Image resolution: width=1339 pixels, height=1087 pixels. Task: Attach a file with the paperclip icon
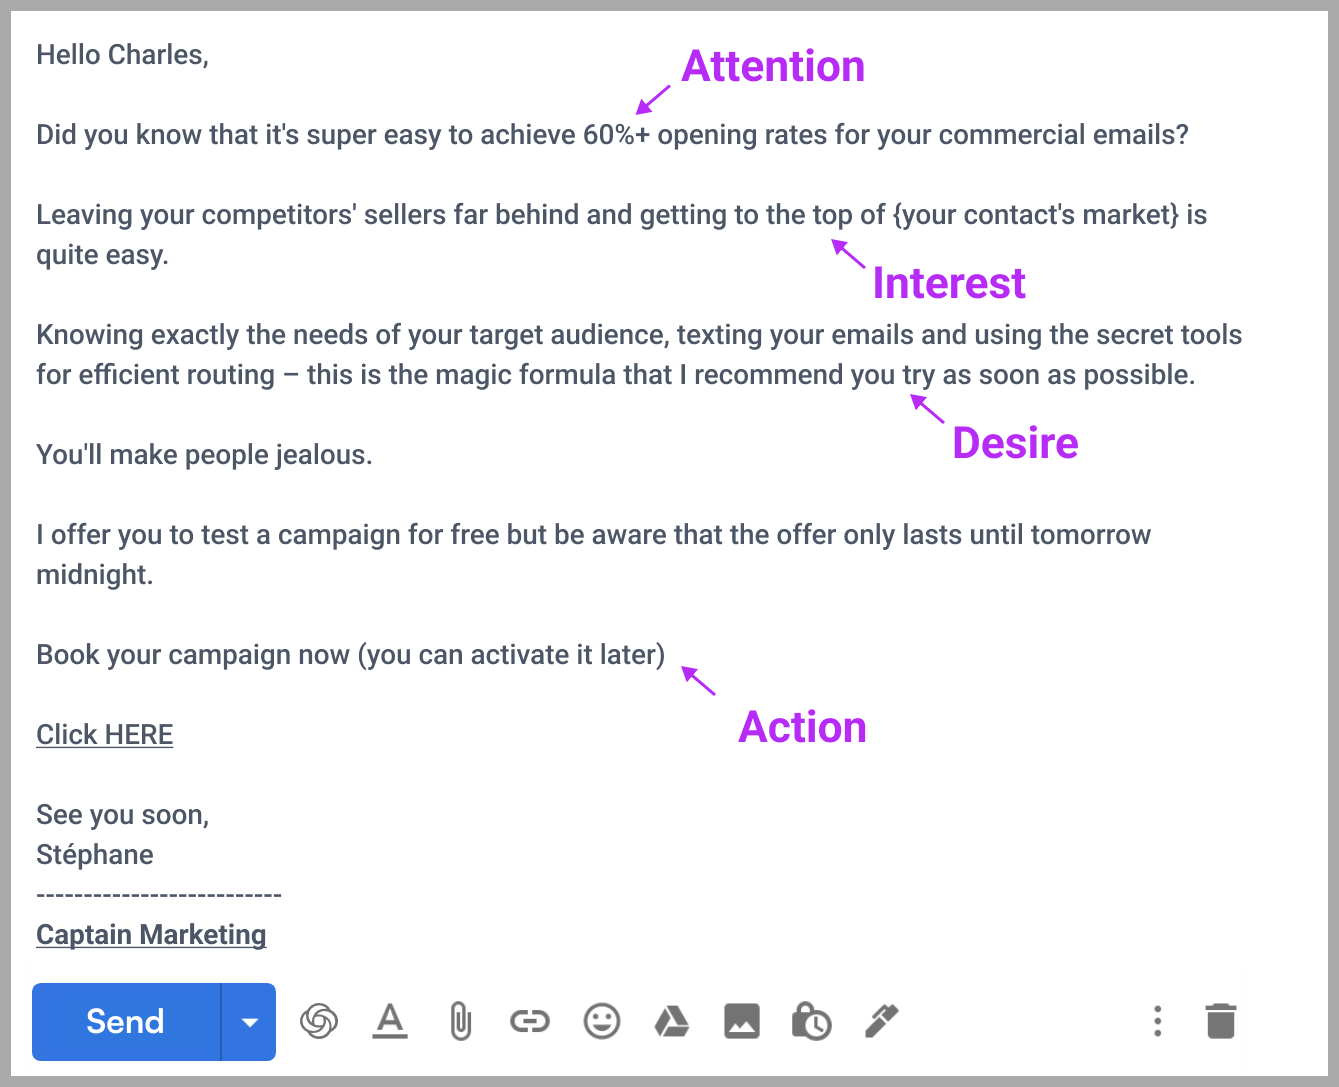(460, 1021)
